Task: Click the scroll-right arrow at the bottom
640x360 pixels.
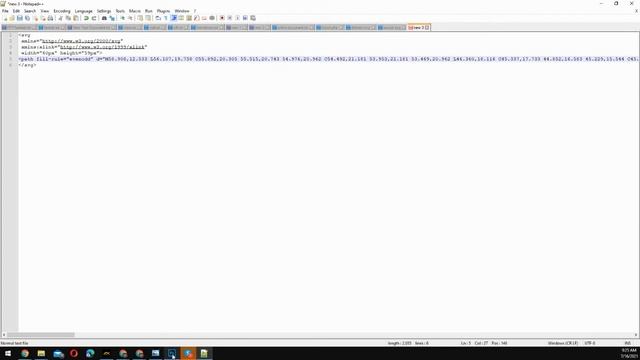Action: 636,335
